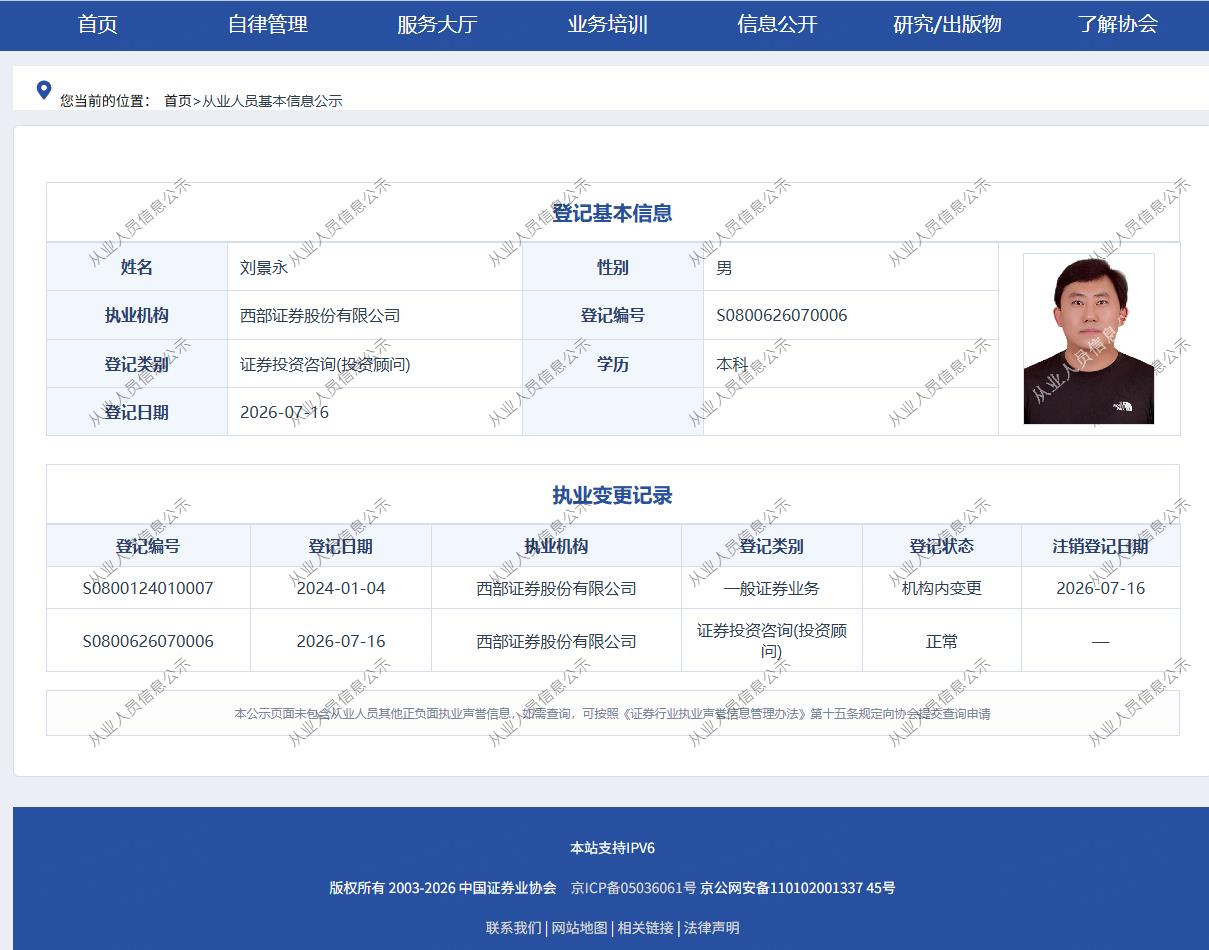Click the 版权所有 2003-2026 中国证券业协会 text
This screenshot has height=950, width=1209.
[443, 888]
